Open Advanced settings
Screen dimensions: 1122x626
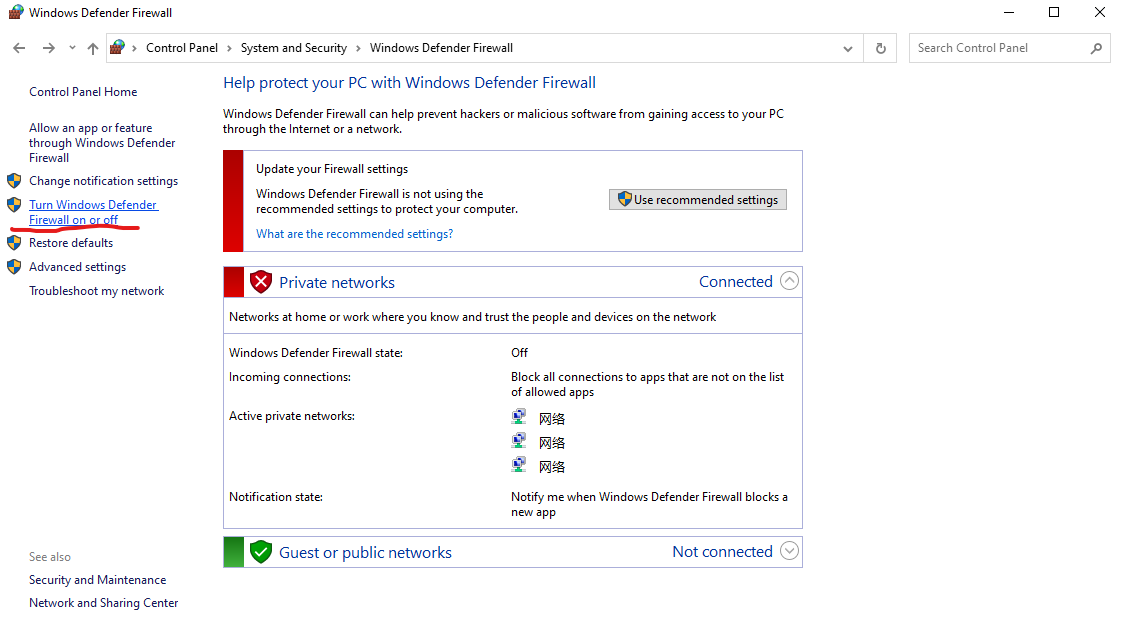tap(77, 267)
